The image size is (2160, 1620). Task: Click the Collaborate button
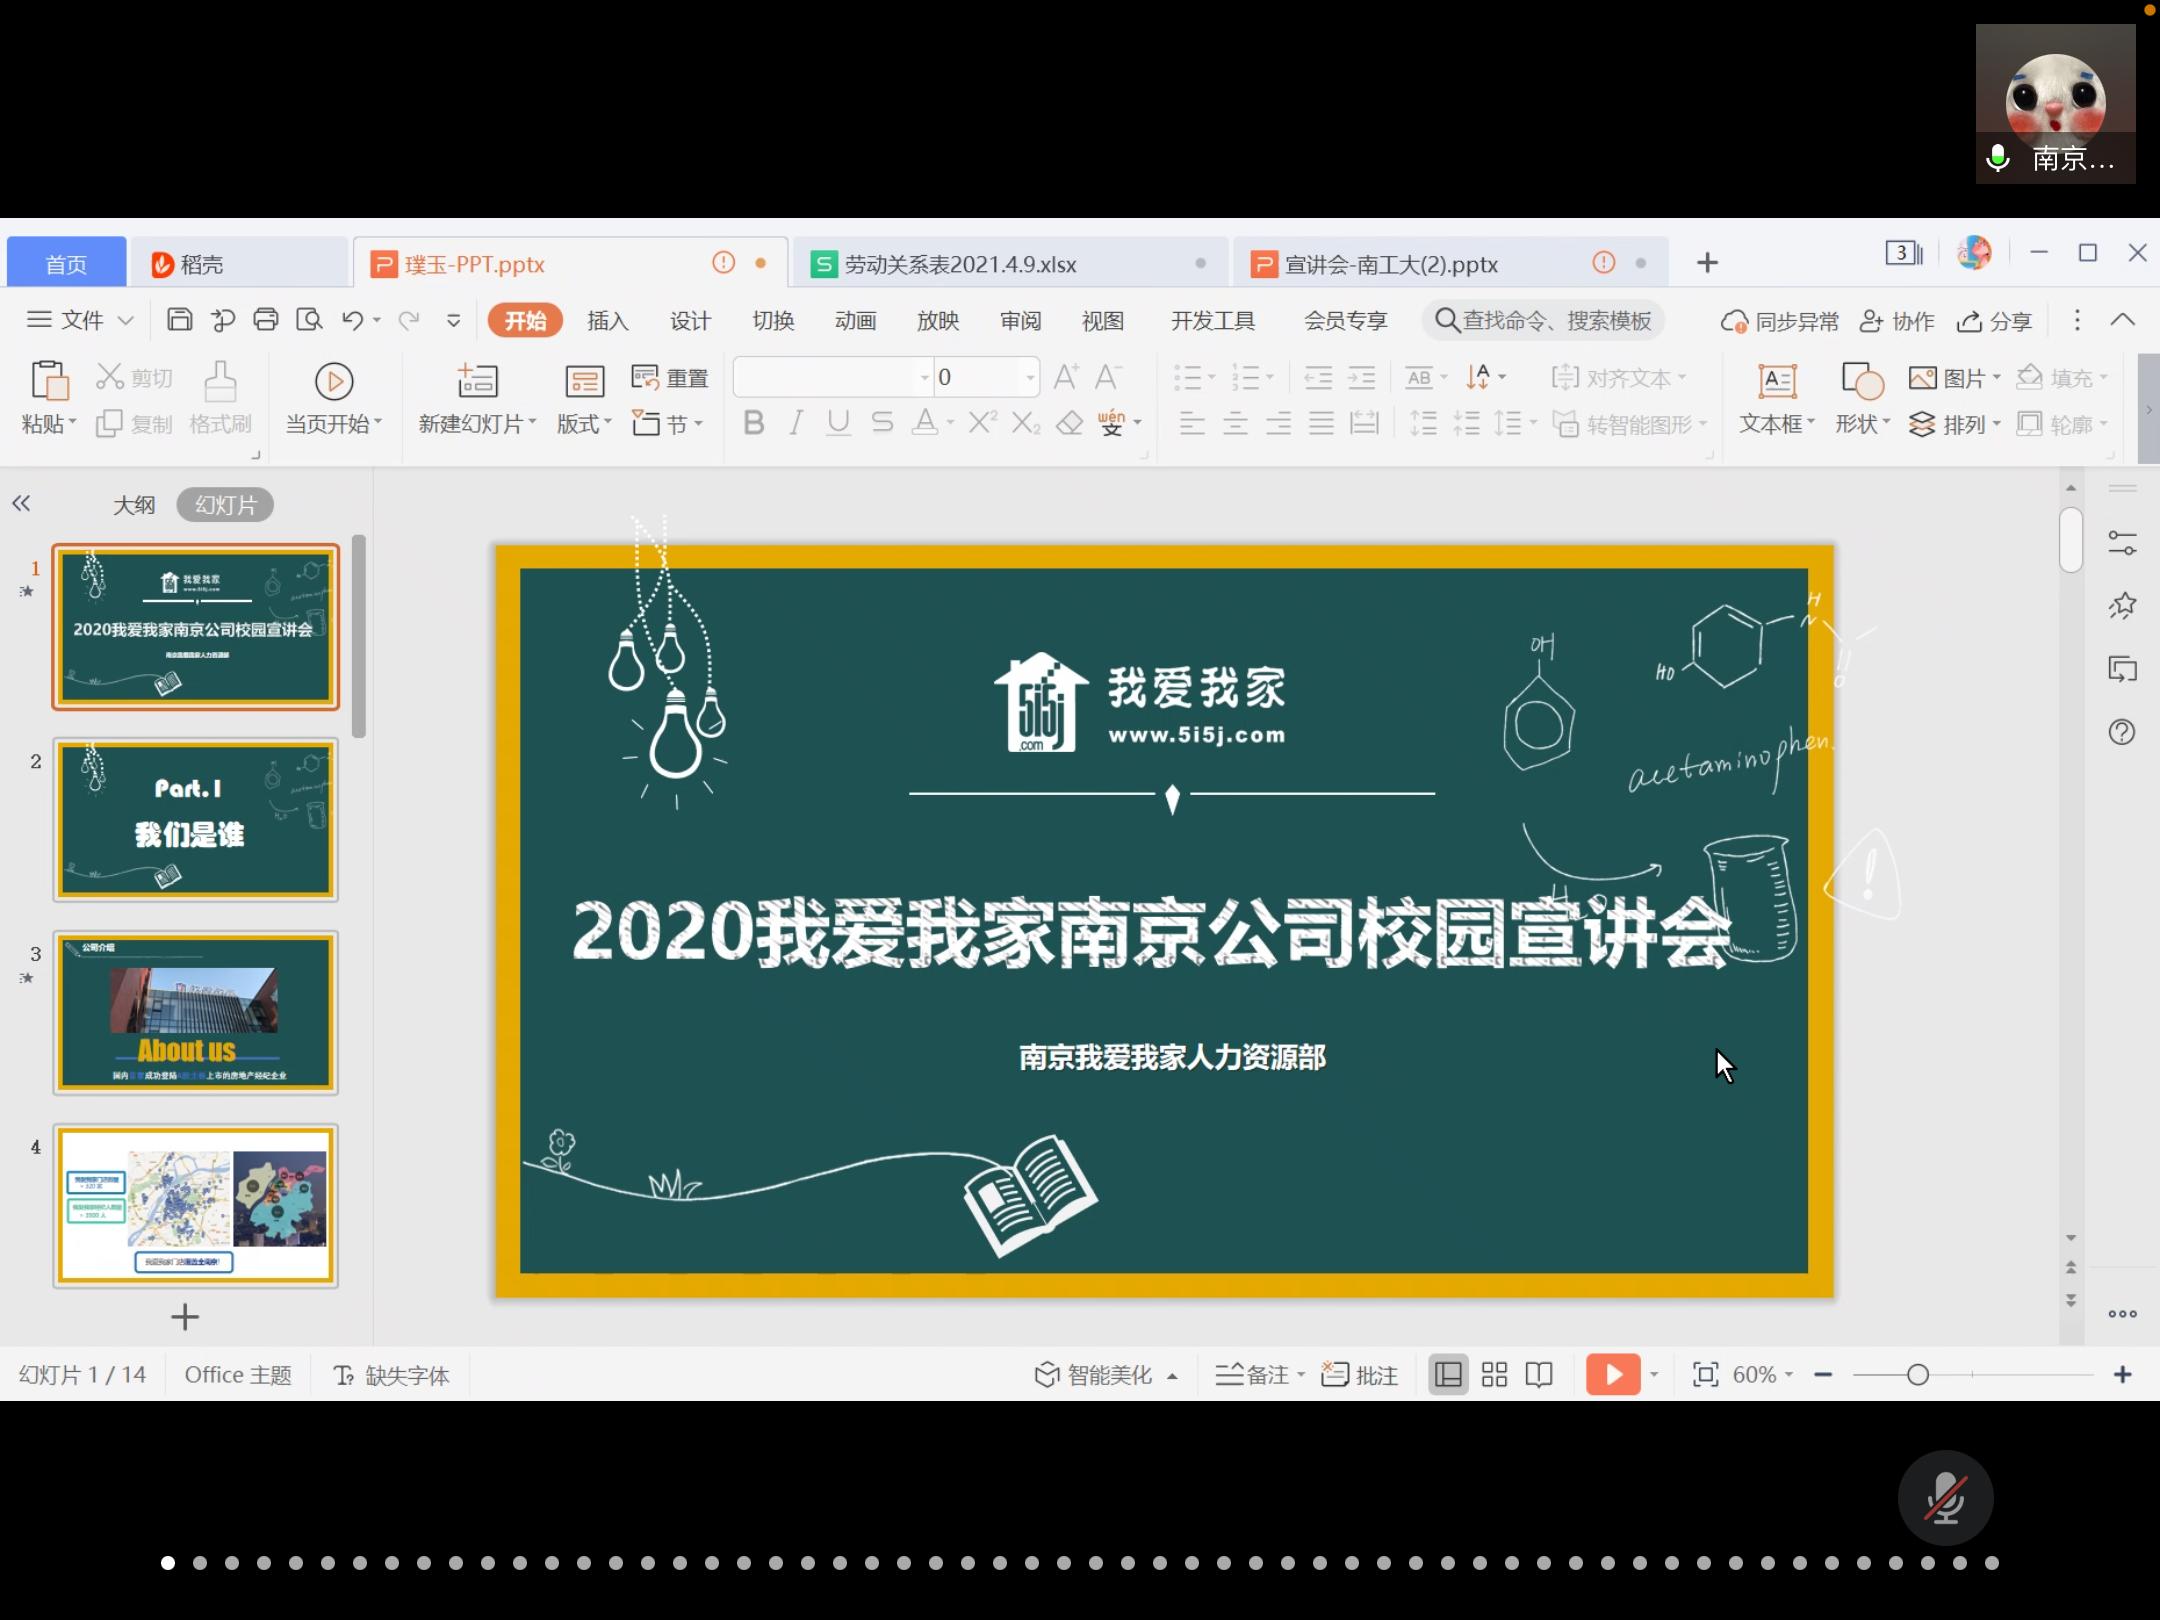coord(1896,321)
